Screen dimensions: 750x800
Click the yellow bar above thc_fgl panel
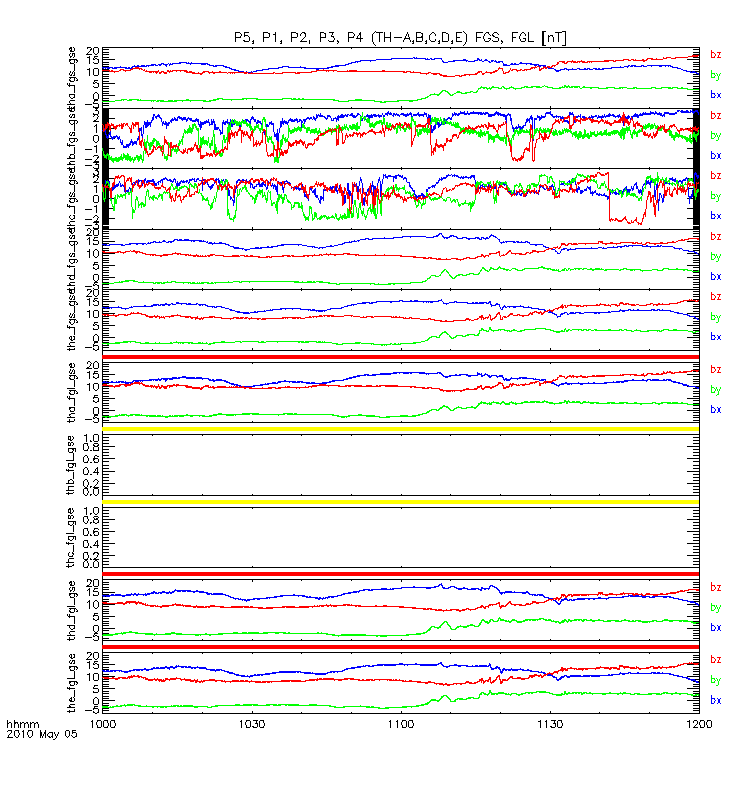(401, 502)
